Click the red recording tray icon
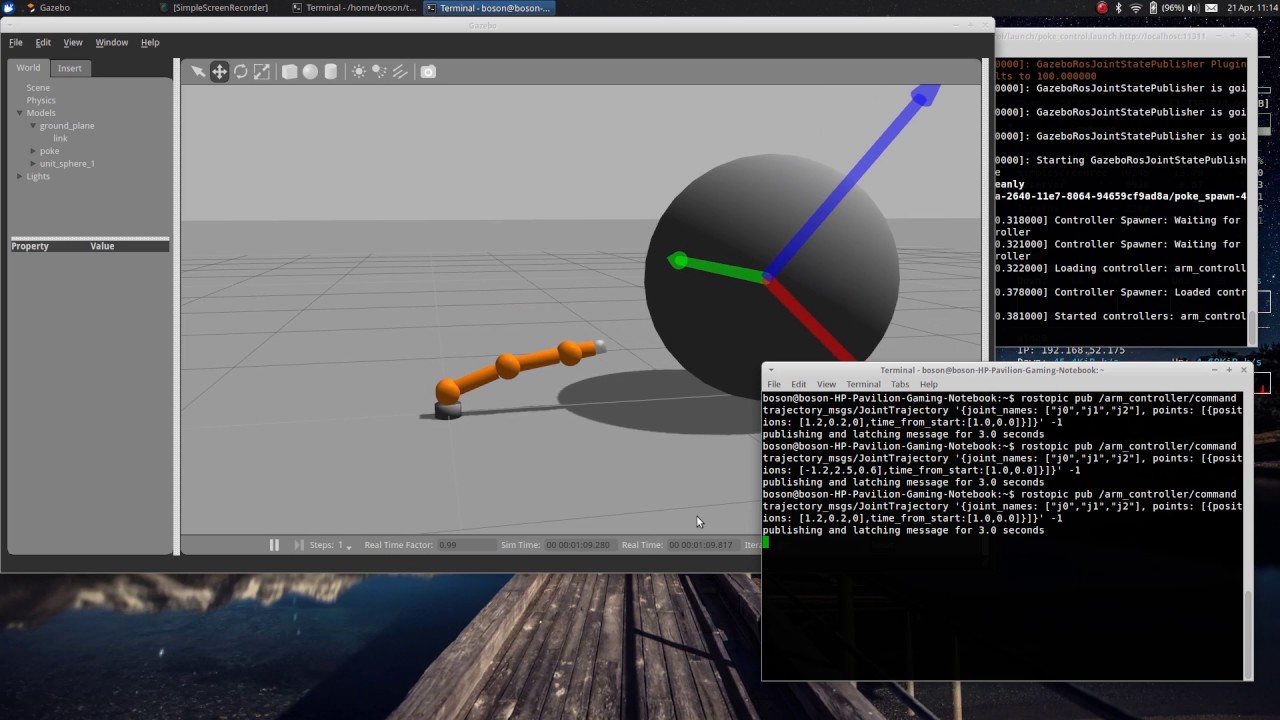This screenshot has height=720, width=1280. pos(1102,8)
